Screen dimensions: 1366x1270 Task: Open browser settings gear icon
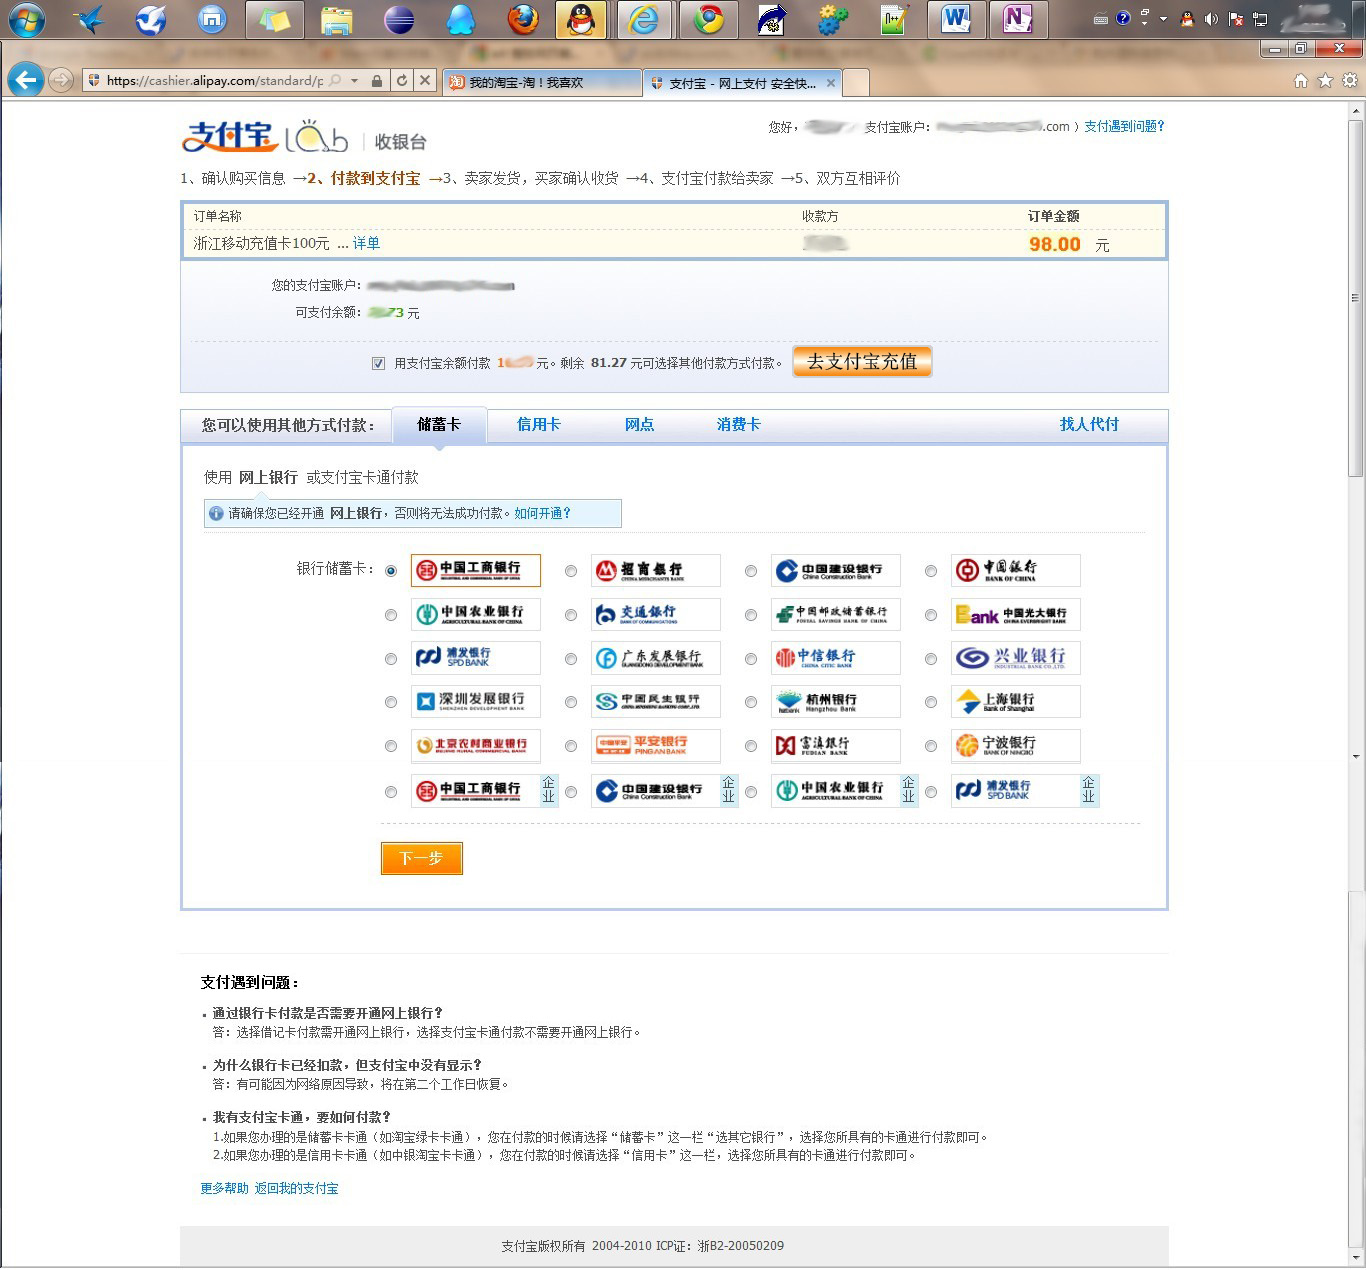tap(1349, 81)
